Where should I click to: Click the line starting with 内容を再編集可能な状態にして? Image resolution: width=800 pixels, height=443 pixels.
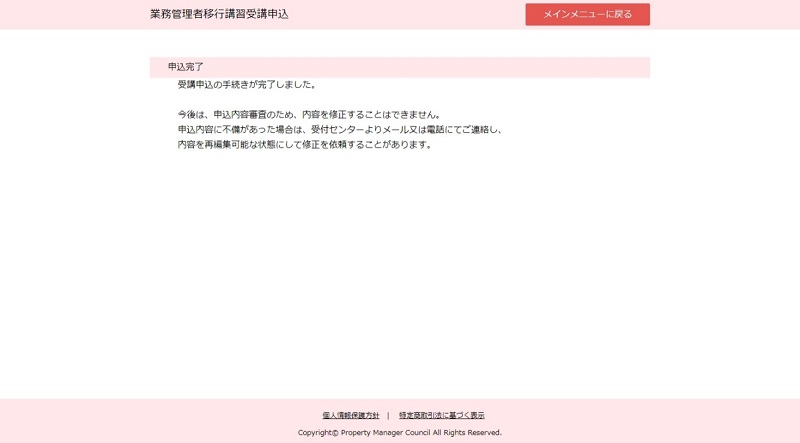(304, 145)
